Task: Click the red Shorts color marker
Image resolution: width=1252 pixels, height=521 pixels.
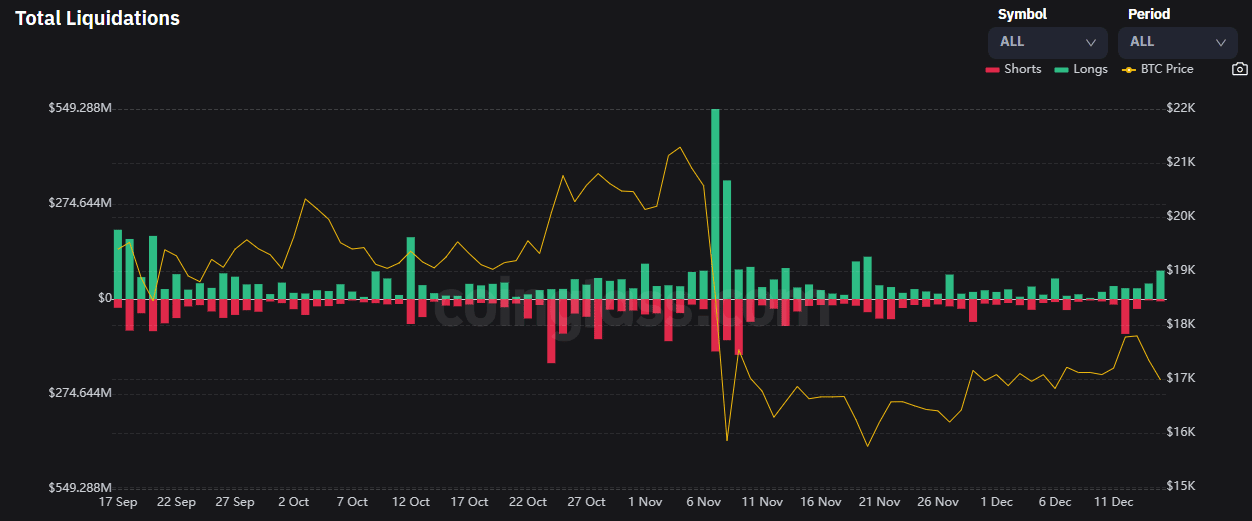Action: 992,70
